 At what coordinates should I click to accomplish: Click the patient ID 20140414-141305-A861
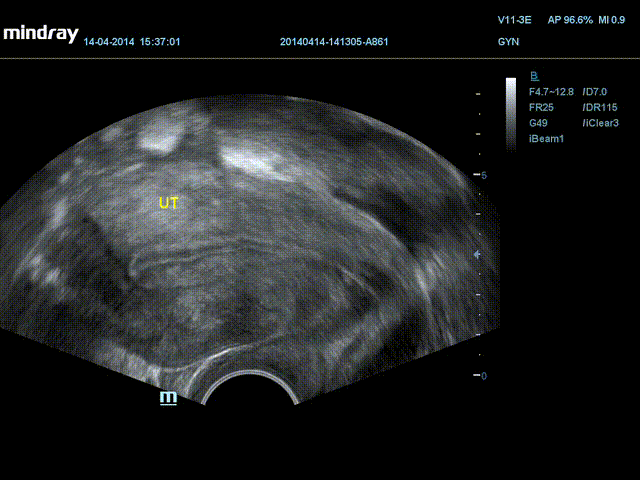tap(333, 43)
